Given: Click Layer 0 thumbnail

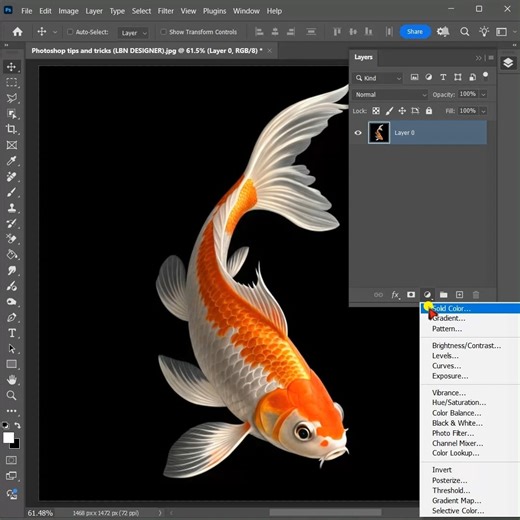Looking at the screenshot, I should 379,133.
